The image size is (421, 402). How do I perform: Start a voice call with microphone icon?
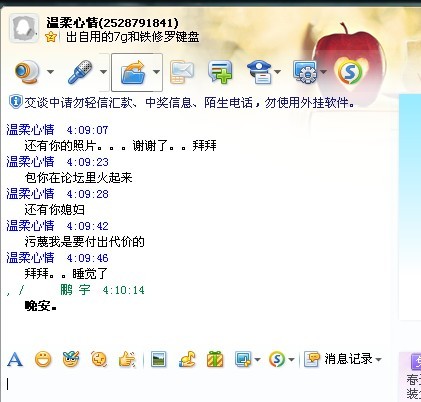[x=80, y=72]
